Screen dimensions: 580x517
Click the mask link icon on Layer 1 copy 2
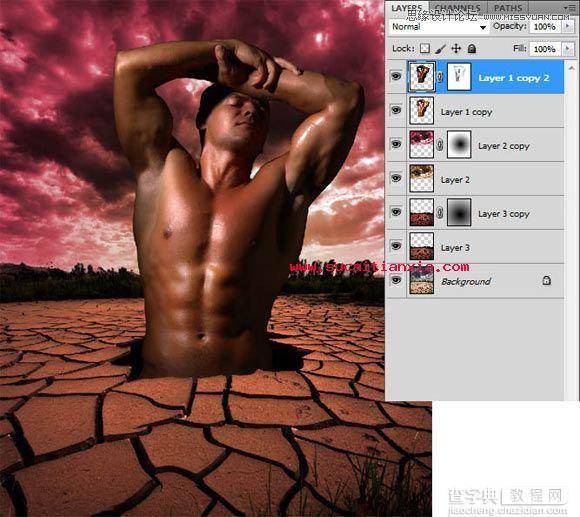440,77
